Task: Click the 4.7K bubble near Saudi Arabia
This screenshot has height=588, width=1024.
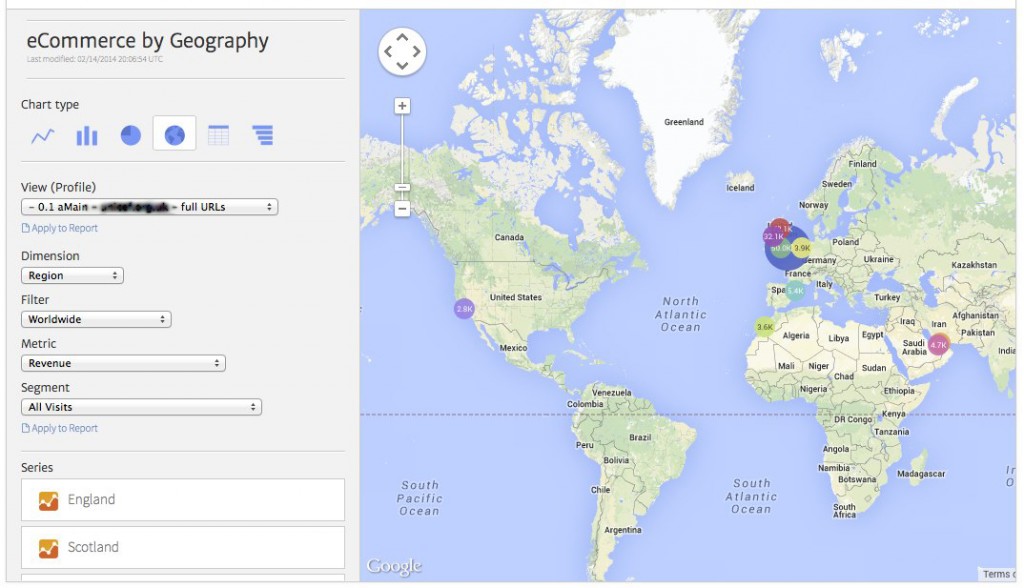Action: tap(938, 345)
